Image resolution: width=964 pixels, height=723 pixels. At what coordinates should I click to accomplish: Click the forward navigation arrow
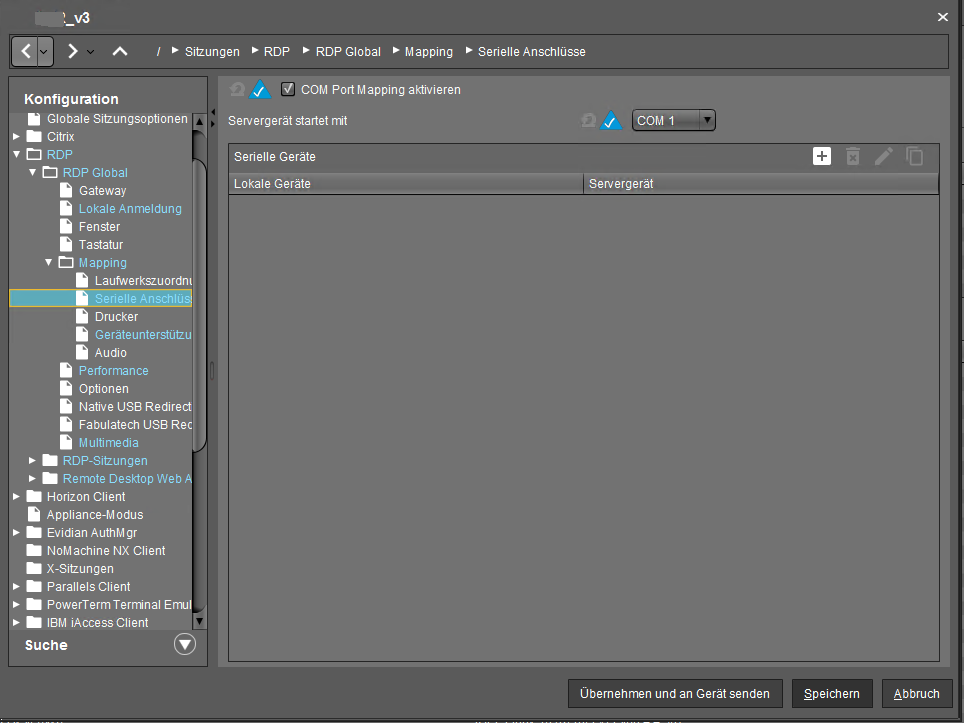click(73, 51)
